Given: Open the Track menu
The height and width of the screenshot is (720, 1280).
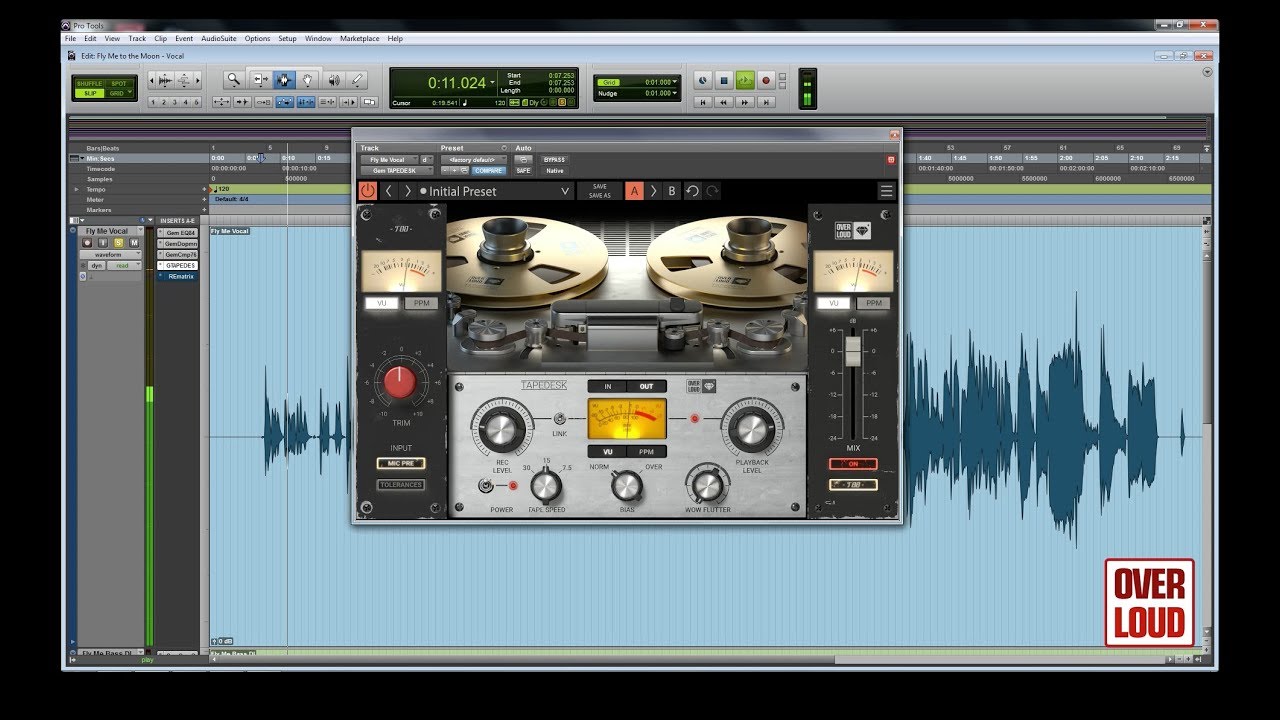Looking at the screenshot, I should tap(137, 39).
